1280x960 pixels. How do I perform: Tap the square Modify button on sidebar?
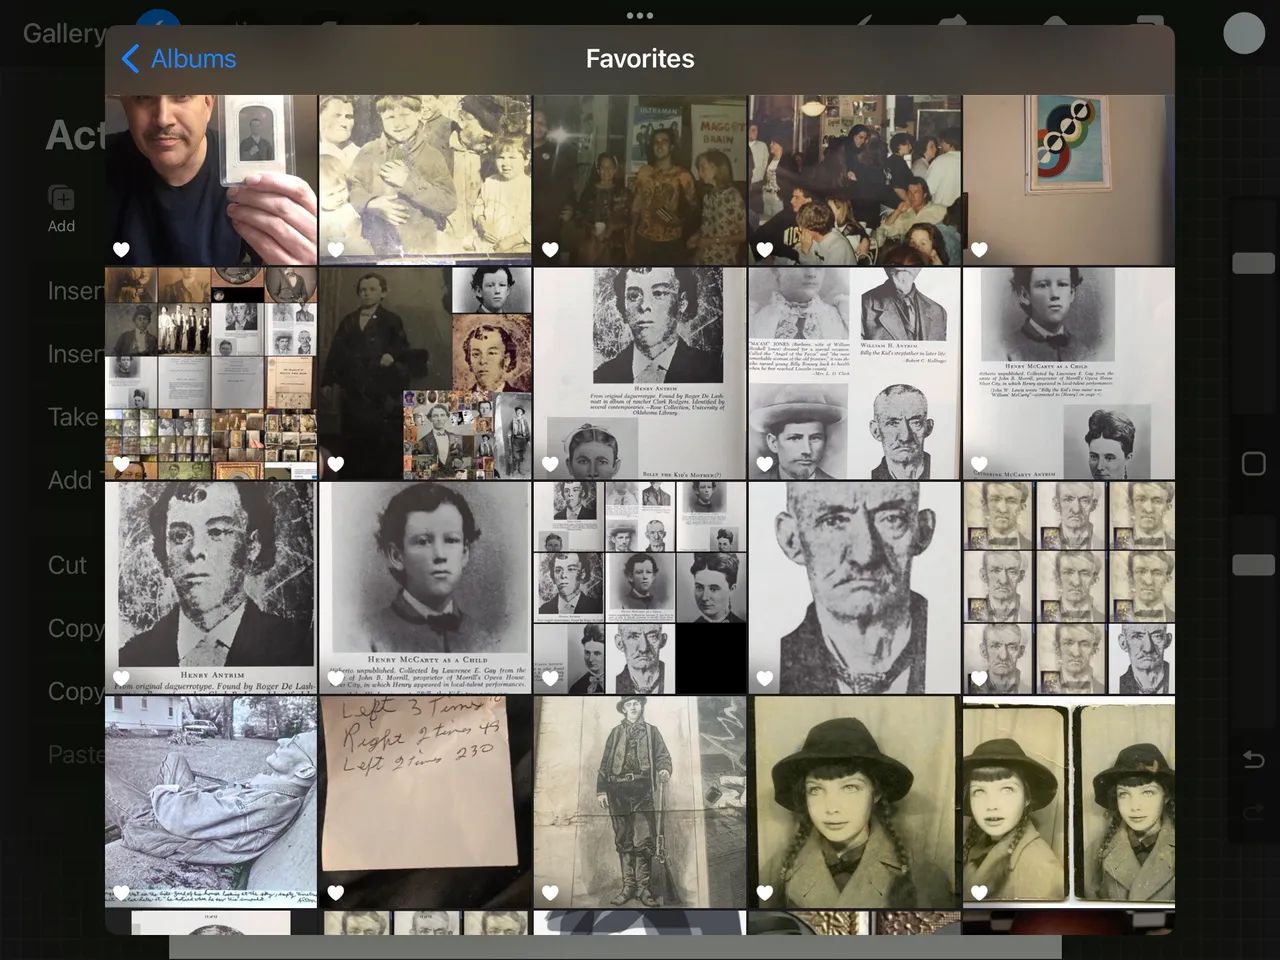[1253, 463]
